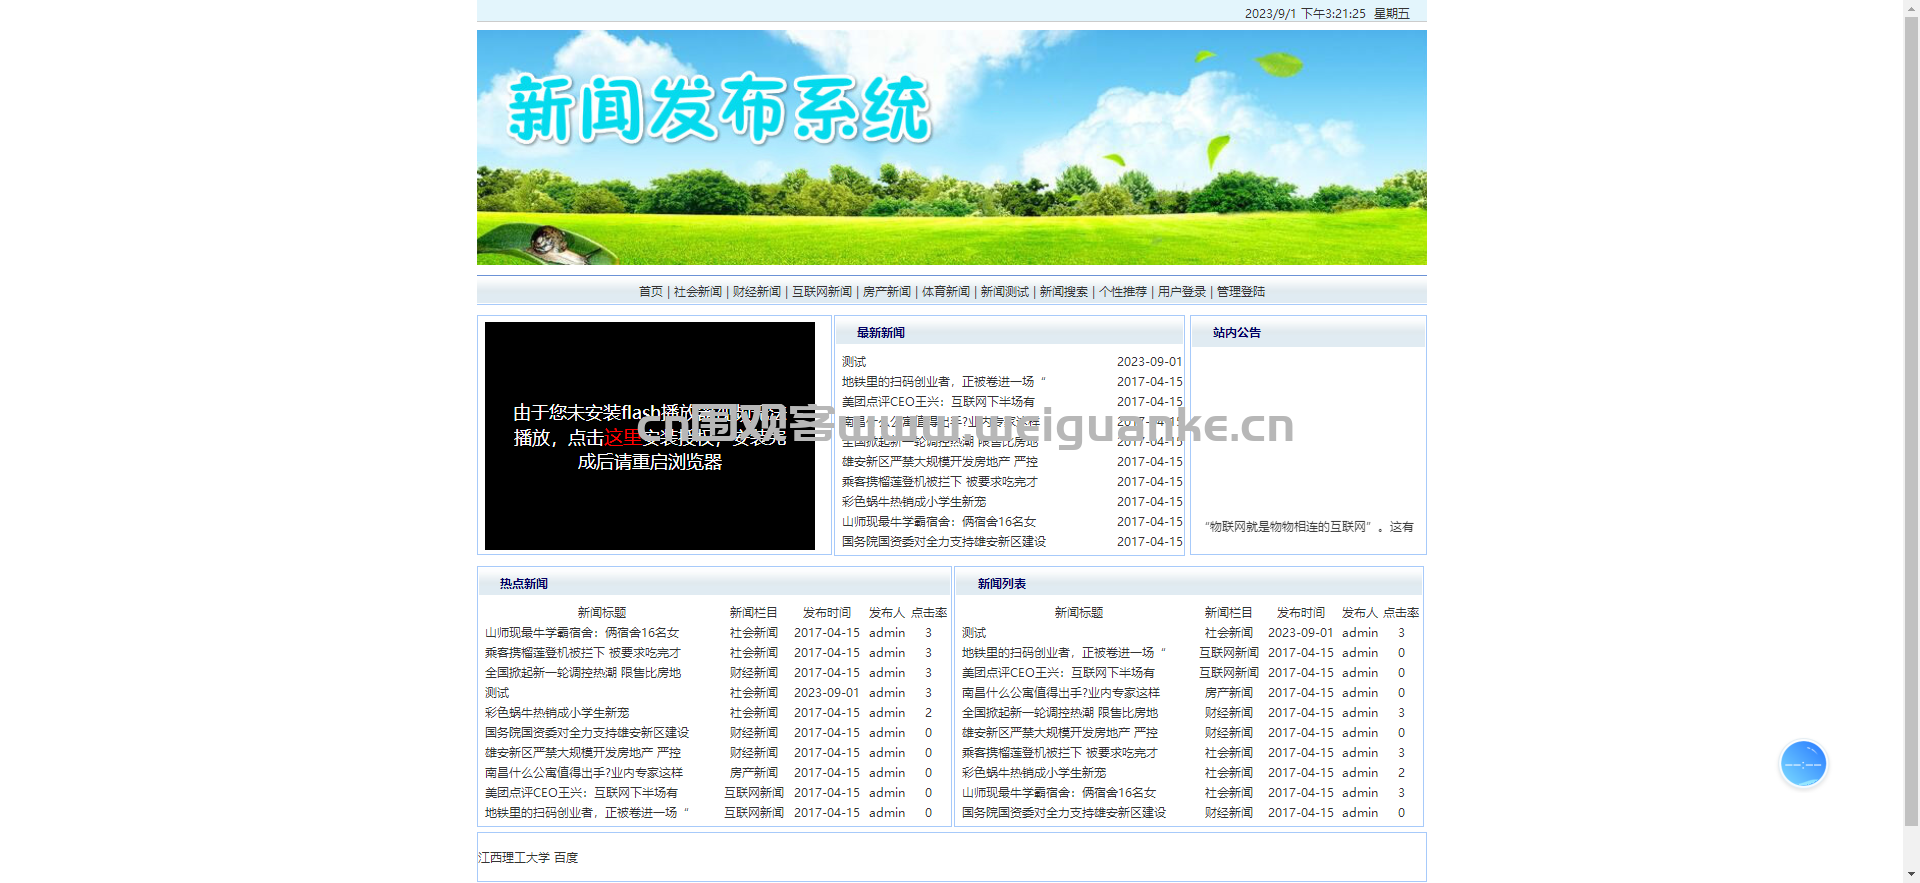Open 雄安新区严禁大规模开发房地产 in 新闻列表 table
Image resolution: width=1920 pixels, height=883 pixels.
click(x=1060, y=733)
